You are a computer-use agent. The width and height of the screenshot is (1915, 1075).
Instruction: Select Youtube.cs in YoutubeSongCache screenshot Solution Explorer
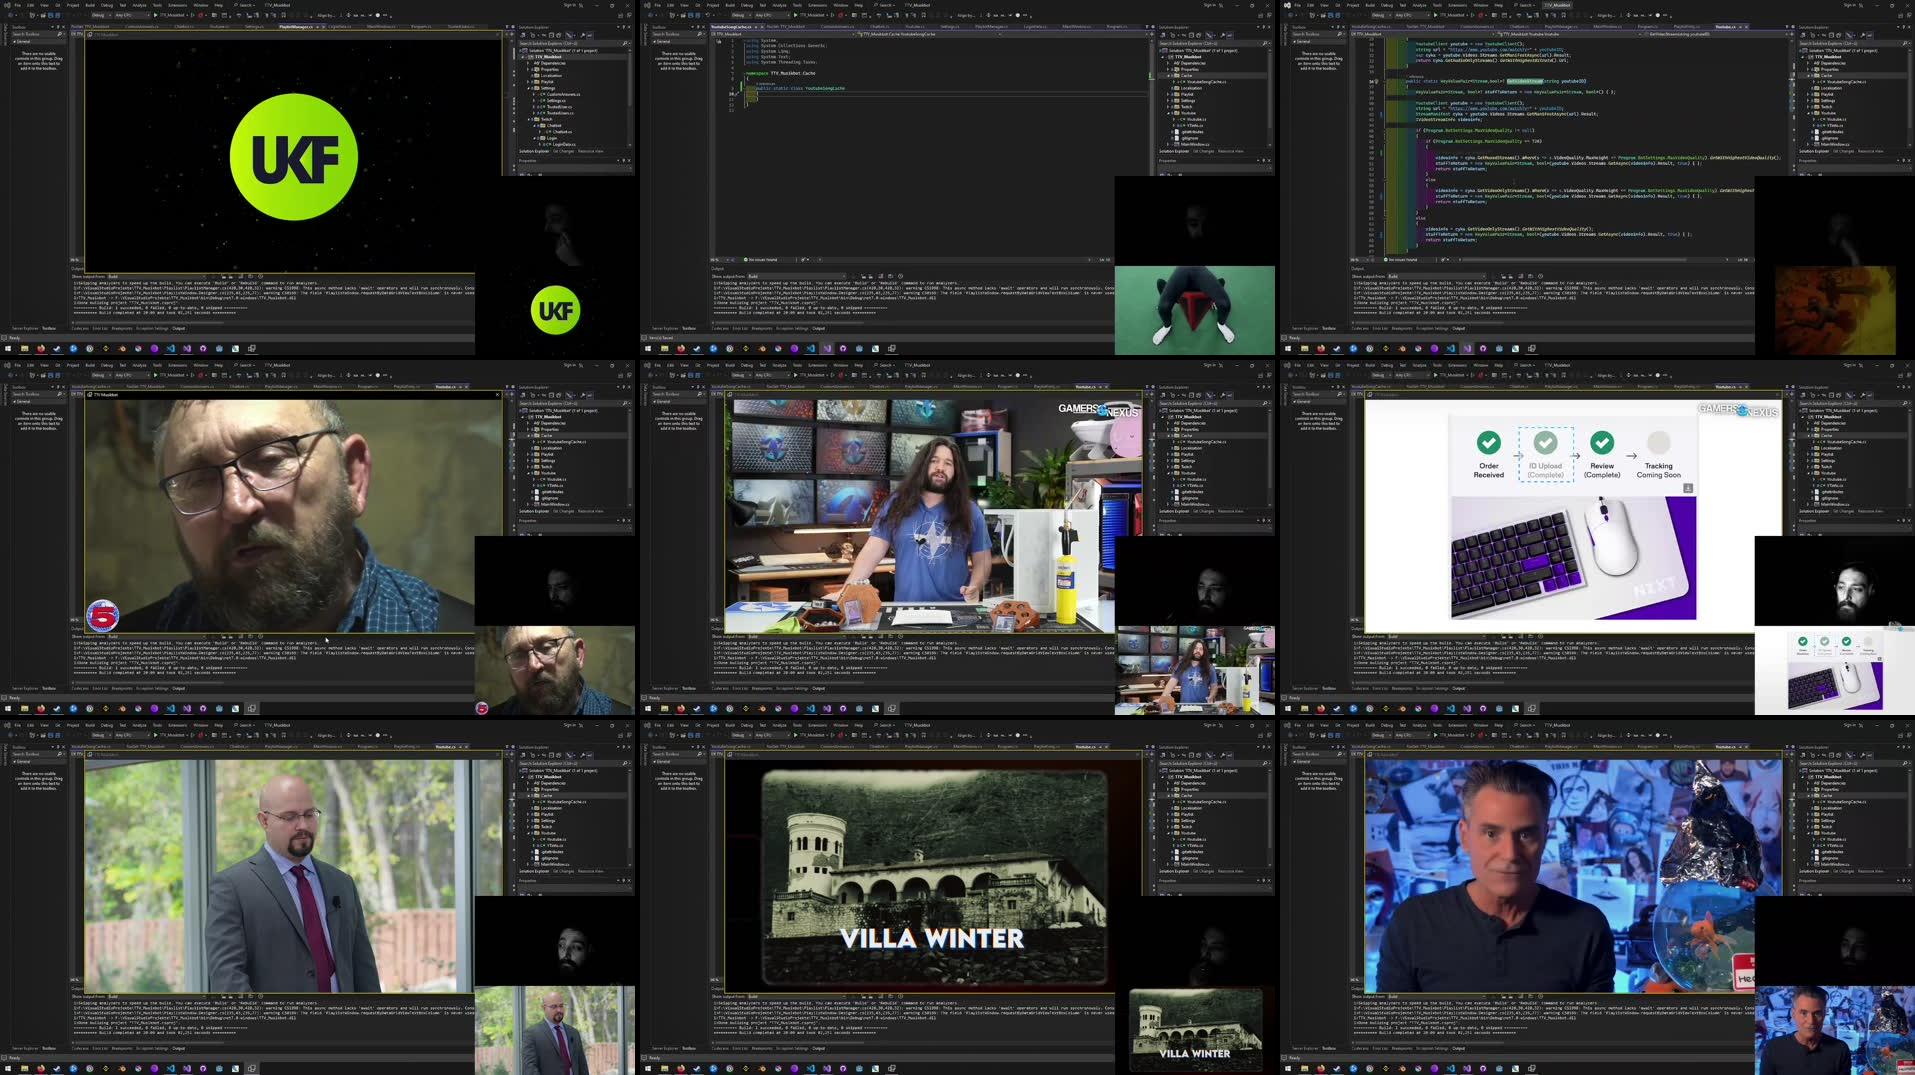(x=1196, y=120)
